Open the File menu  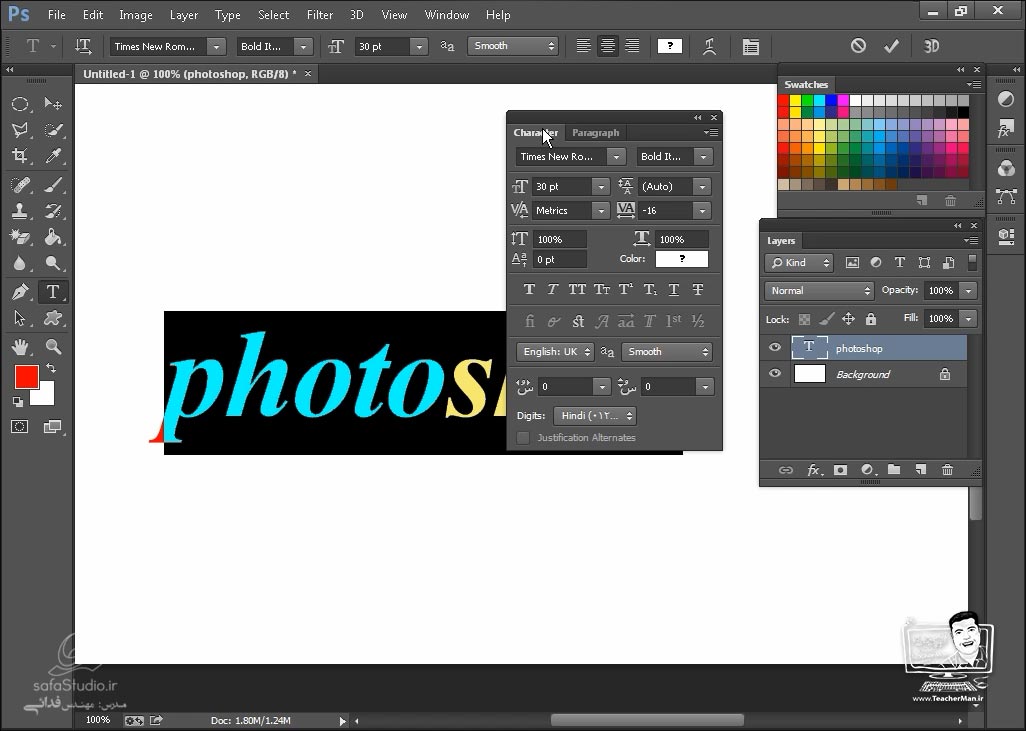coord(56,14)
